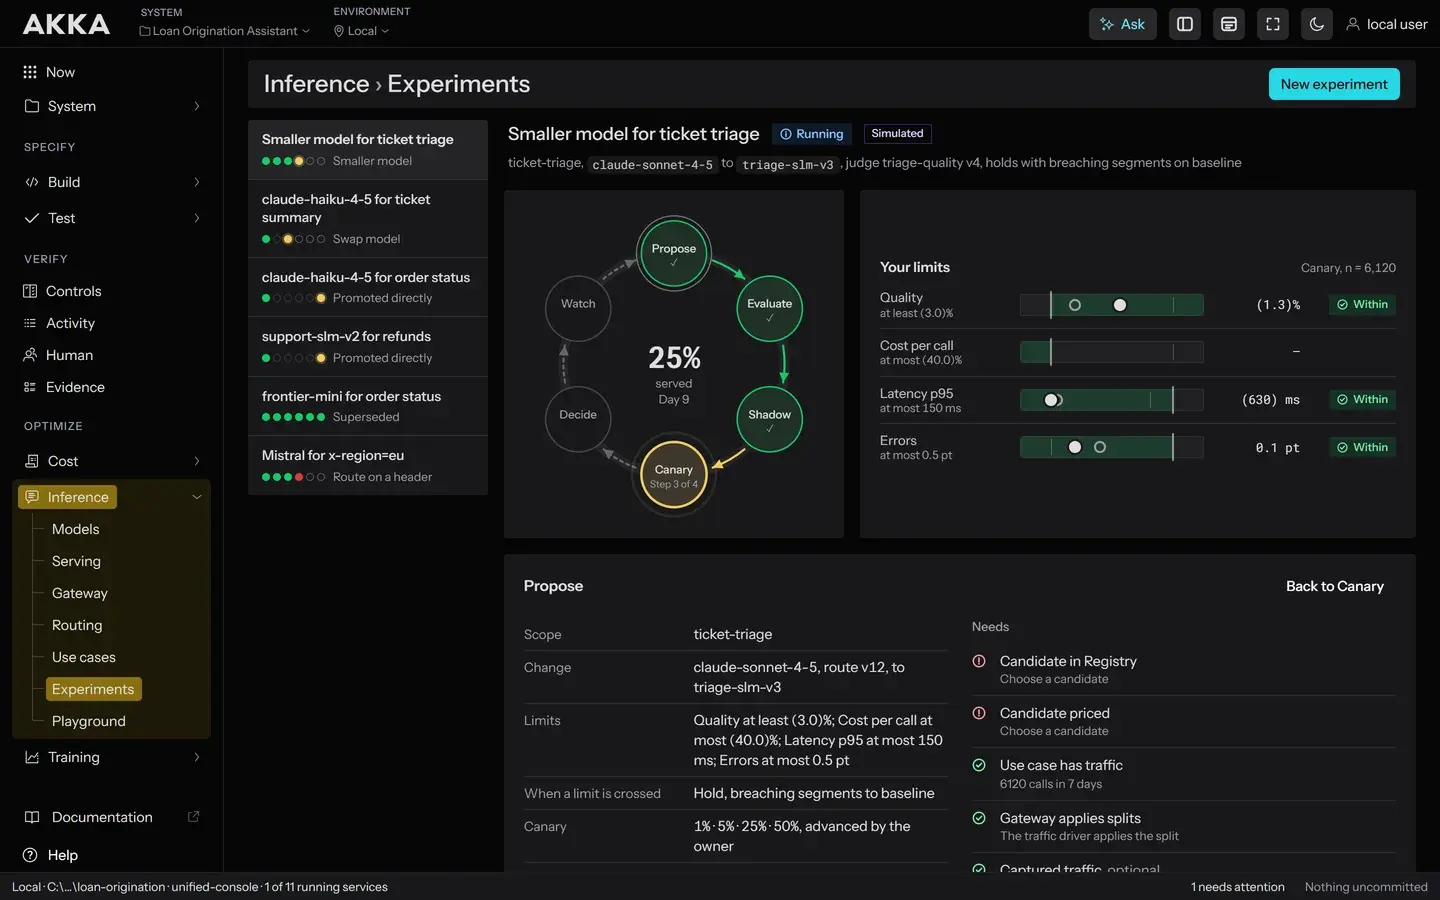Open Use cases under Inference
This screenshot has height=900, width=1440.
[84, 657]
